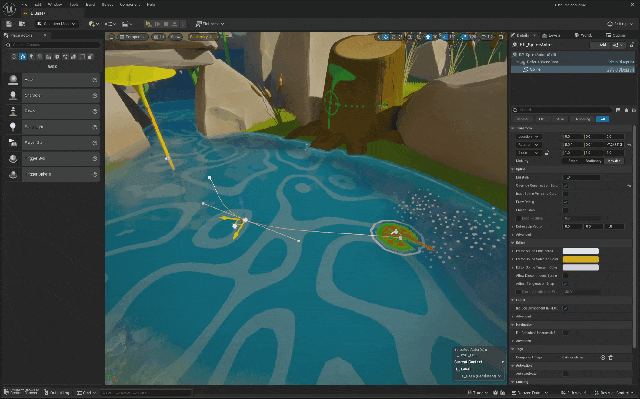This screenshot has height=399, width=640.
Task: Open the surface snapping icon in the viewport toolbar
Action: (418, 37)
